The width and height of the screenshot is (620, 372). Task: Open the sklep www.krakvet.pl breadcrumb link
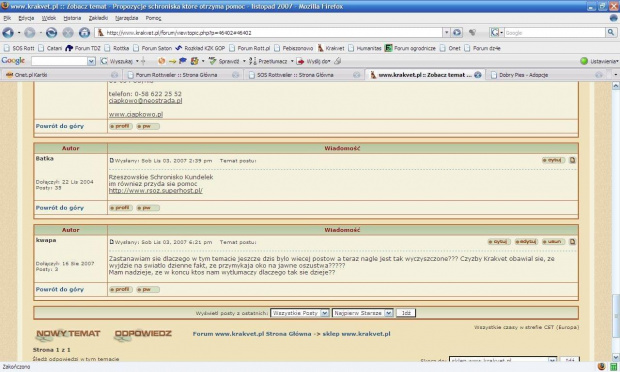click(x=356, y=334)
